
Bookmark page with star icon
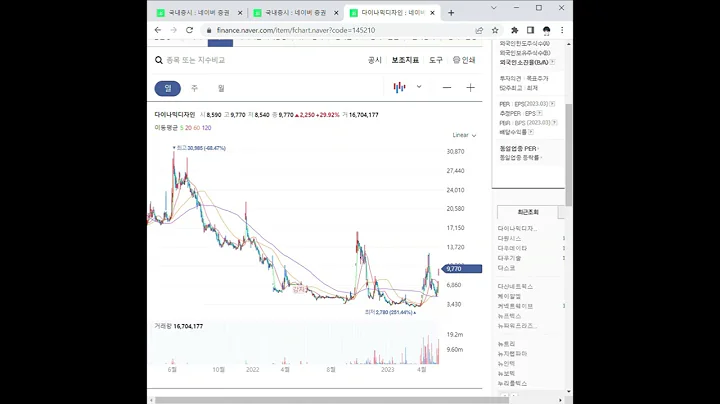(495, 30)
